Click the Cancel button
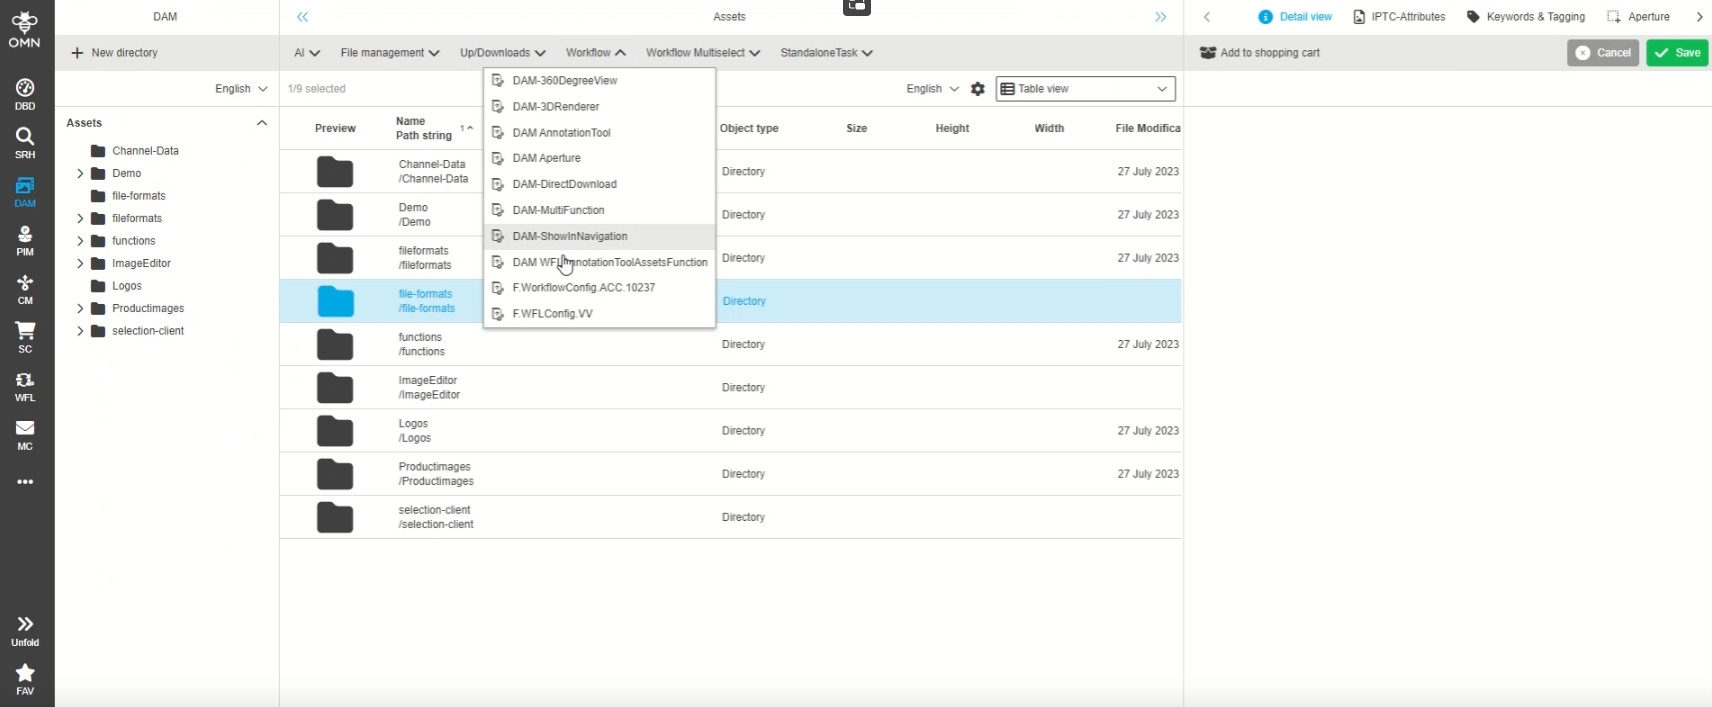This screenshot has width=1712, height=707. pyautogui.click(x=1602, y=53)
